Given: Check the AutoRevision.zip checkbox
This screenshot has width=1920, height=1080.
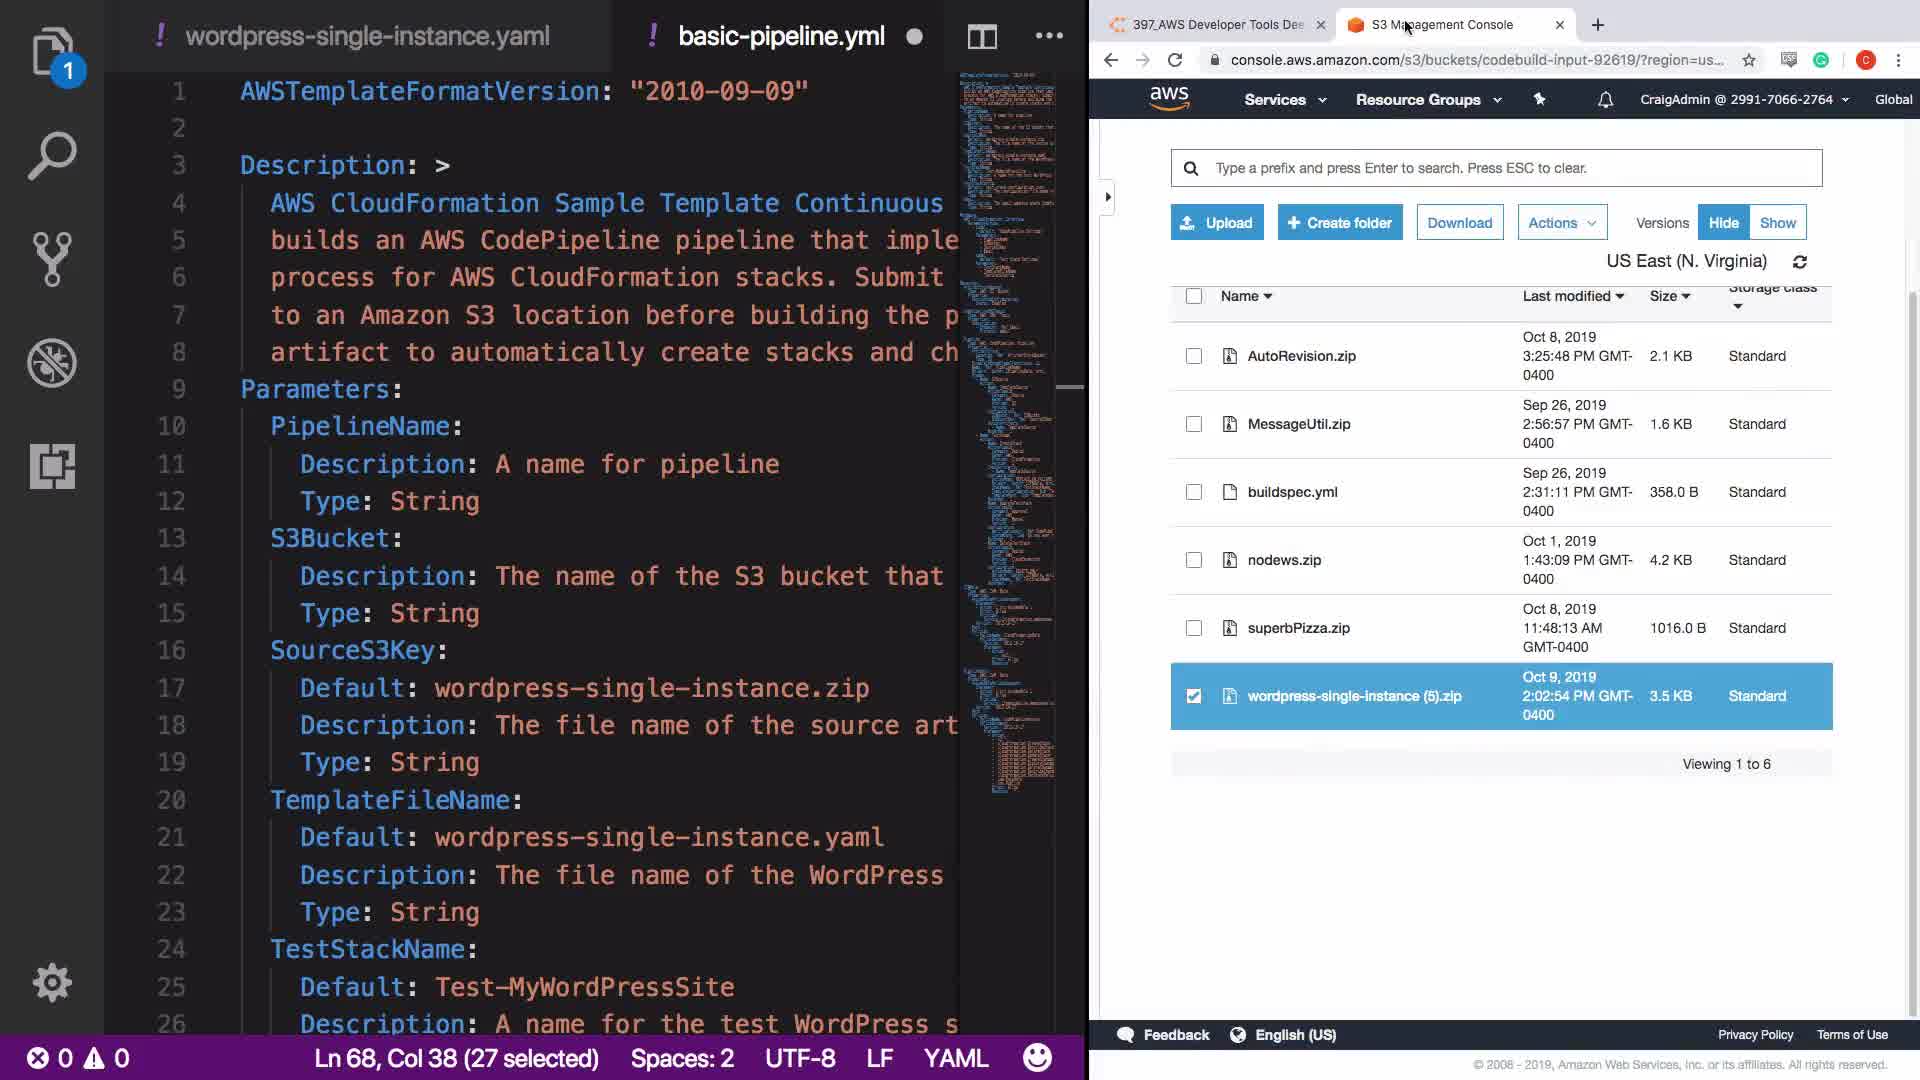Looking at the screenshot, I should pos(1194,356).
